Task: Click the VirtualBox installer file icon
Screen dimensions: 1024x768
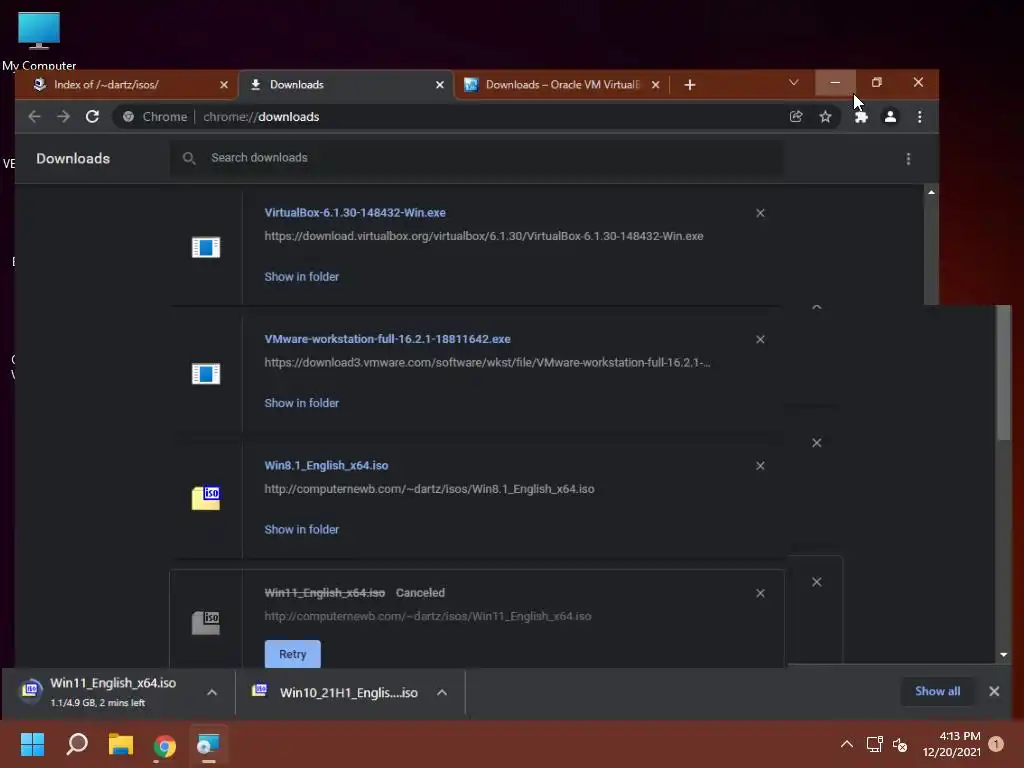Action: point(206,248)
